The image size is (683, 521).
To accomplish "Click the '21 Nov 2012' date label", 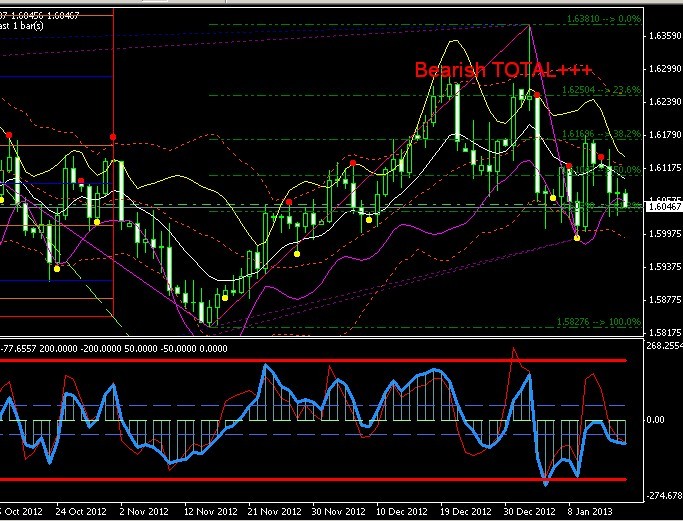I will [x=275, y=511].
